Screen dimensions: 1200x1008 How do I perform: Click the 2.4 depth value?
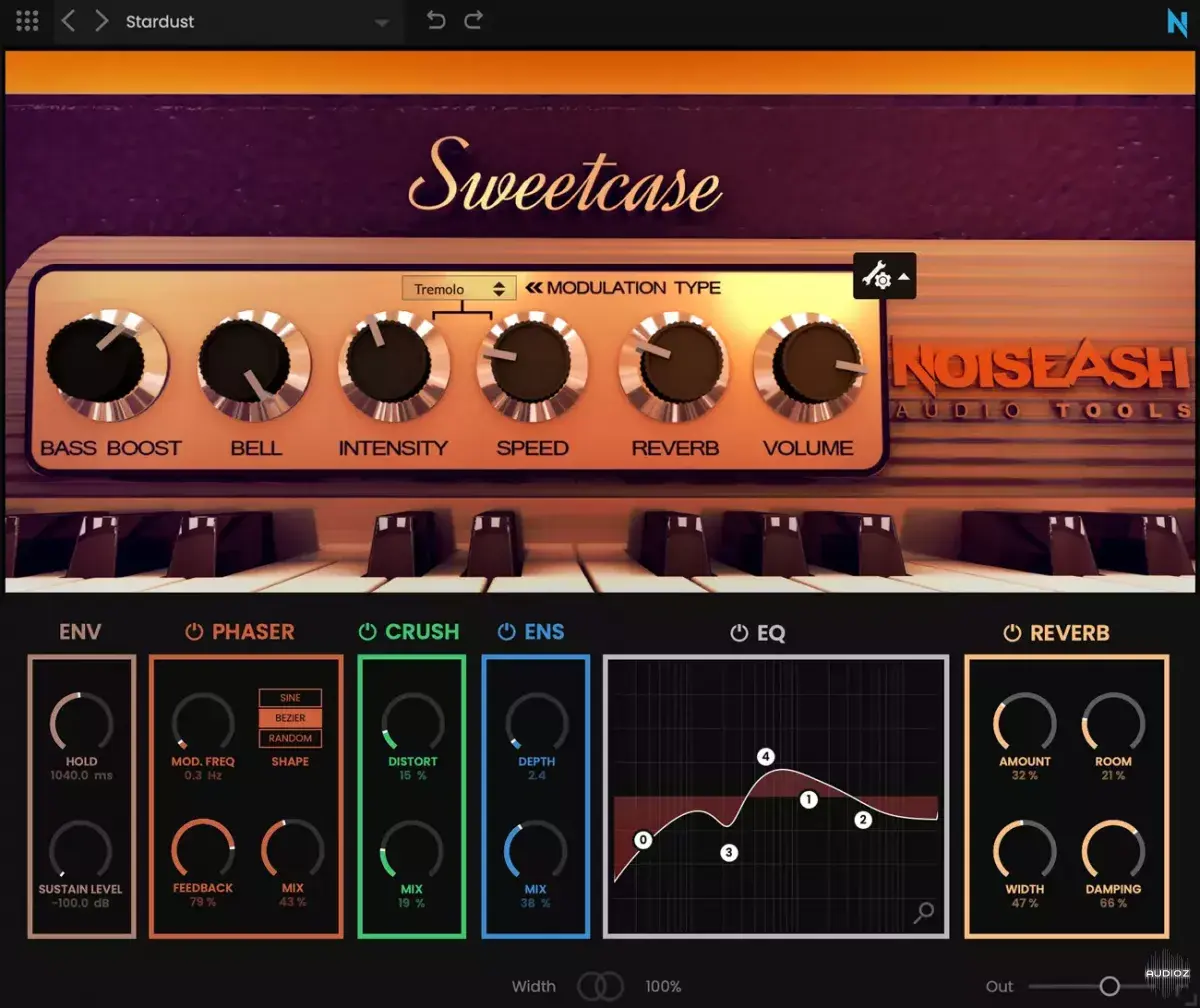coord(536,775)
